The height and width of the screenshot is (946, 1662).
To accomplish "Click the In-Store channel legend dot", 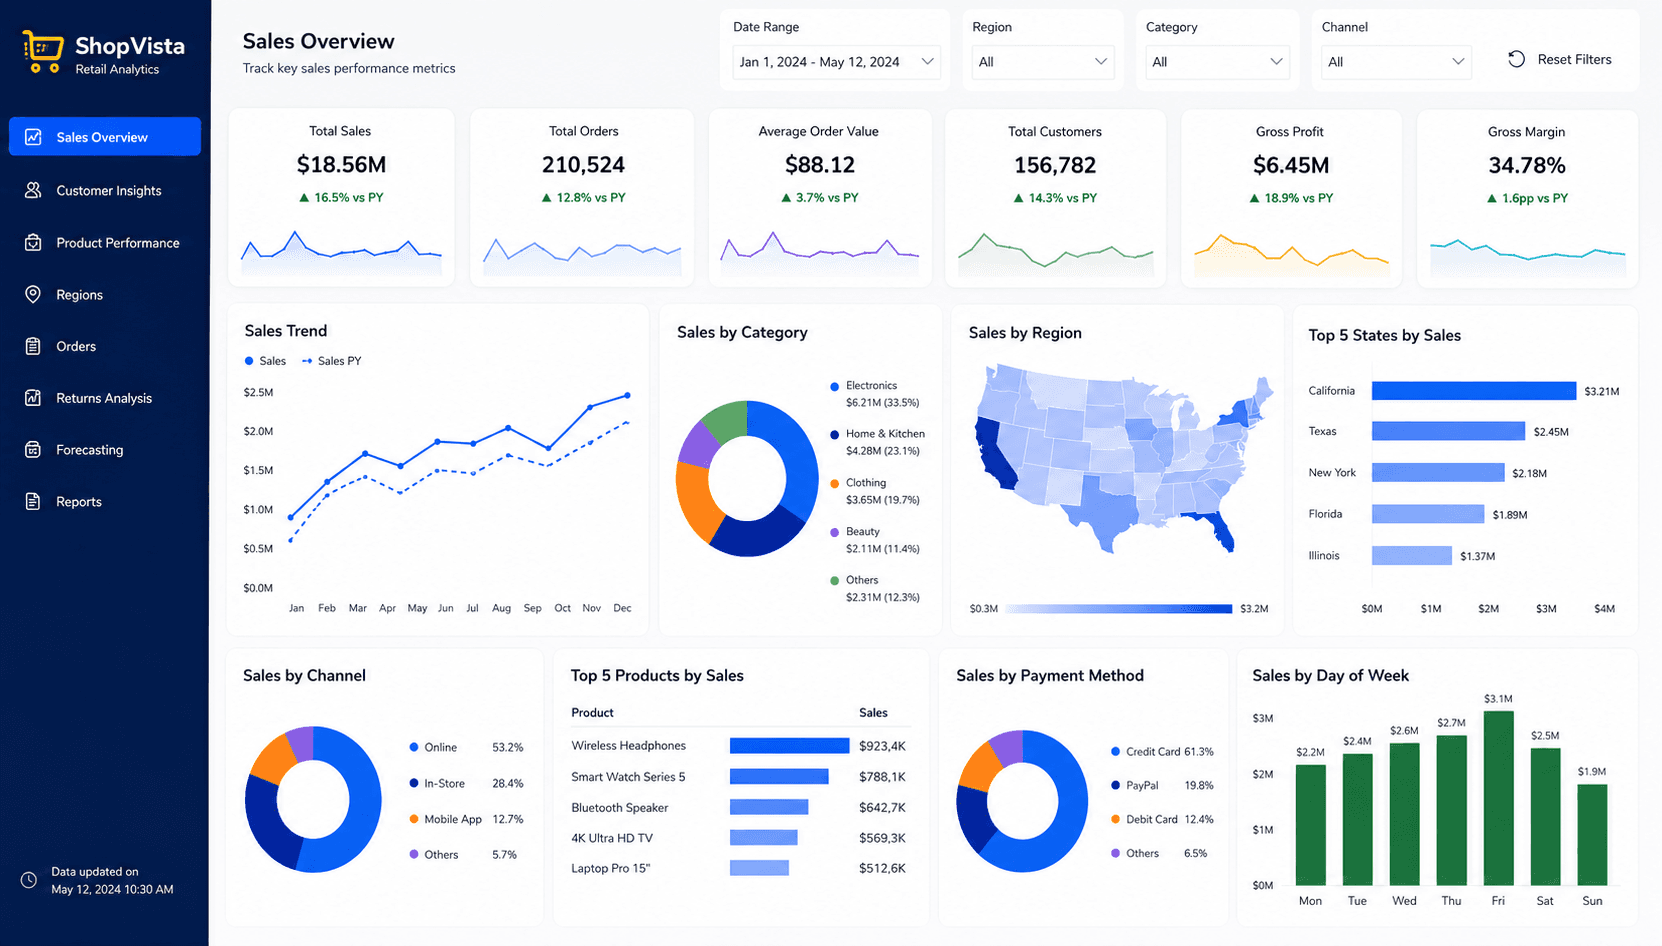I will click(414, 783).
